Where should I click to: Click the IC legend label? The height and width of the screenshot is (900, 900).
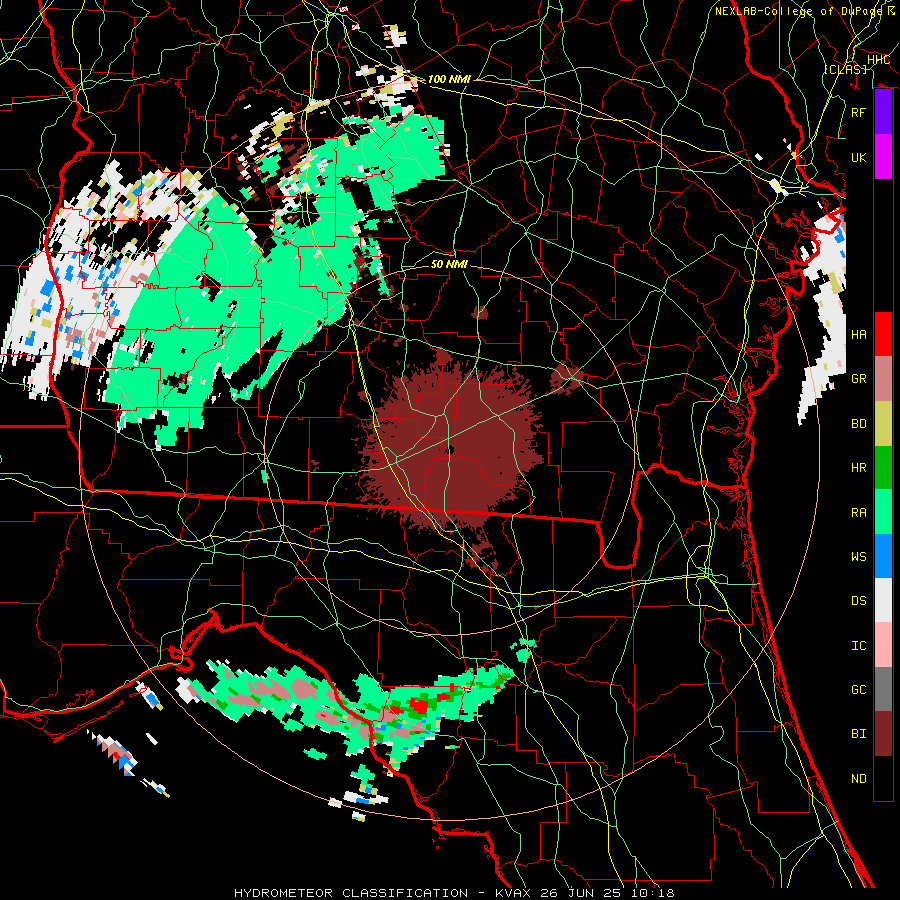click(859, 646)
